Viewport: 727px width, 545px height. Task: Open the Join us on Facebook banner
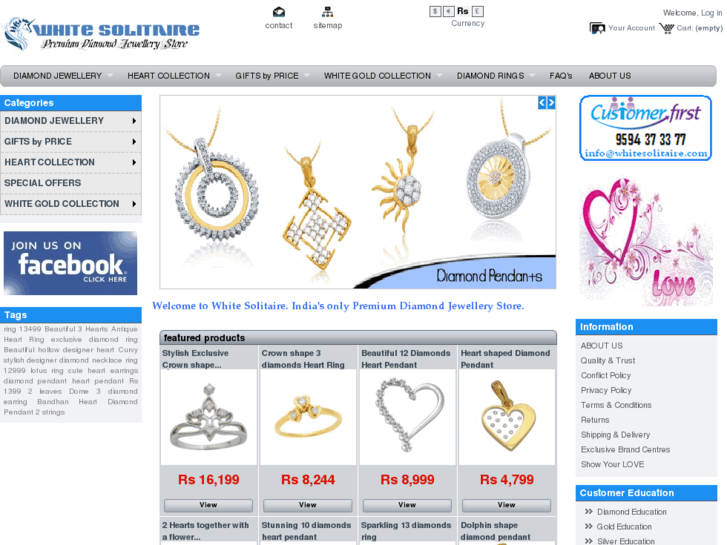pyautogui.click(x=70, y=263)
